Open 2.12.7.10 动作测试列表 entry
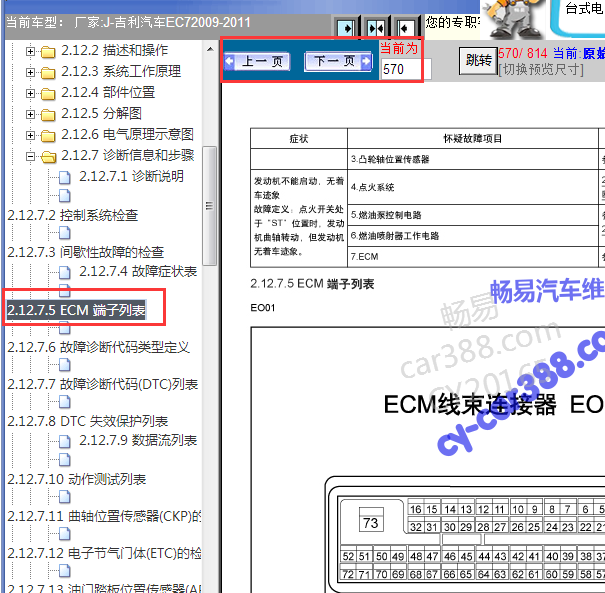Viewport: 605px width, 593px height. (x=76, y=479)
